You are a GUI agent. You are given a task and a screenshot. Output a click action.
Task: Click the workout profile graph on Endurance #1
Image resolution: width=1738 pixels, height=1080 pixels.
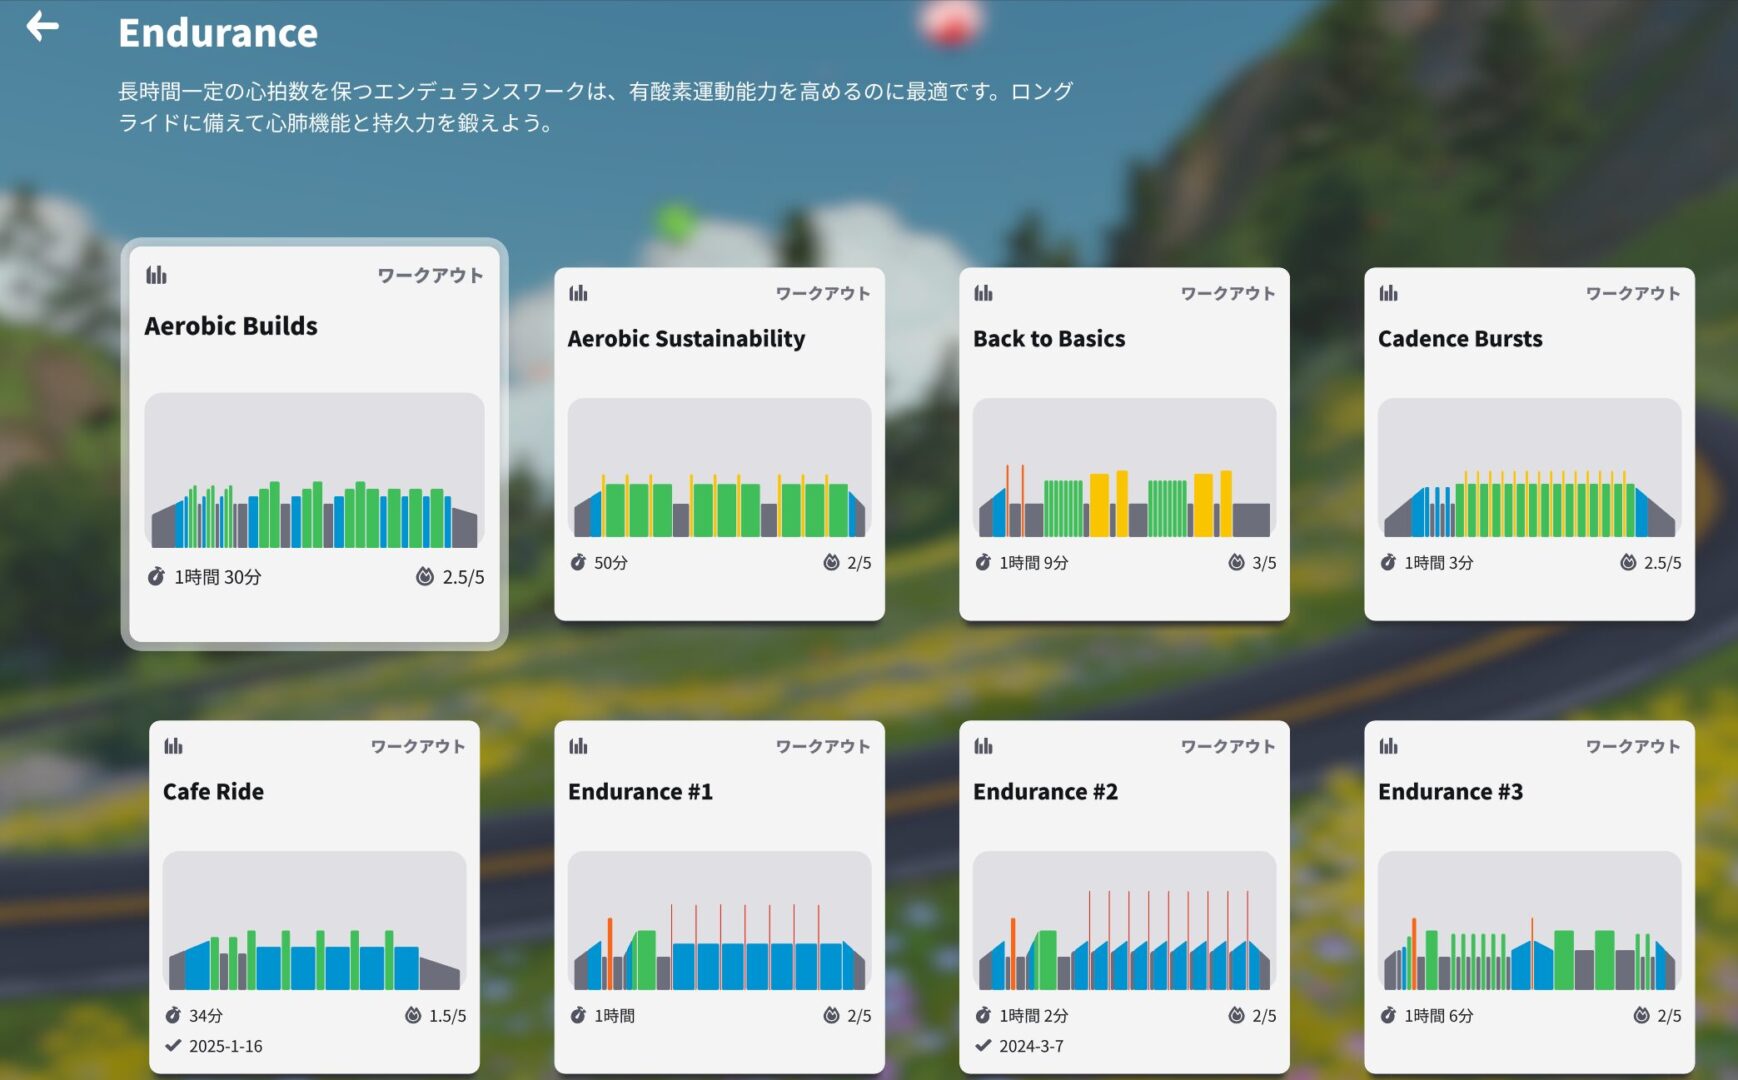point(719,920)
